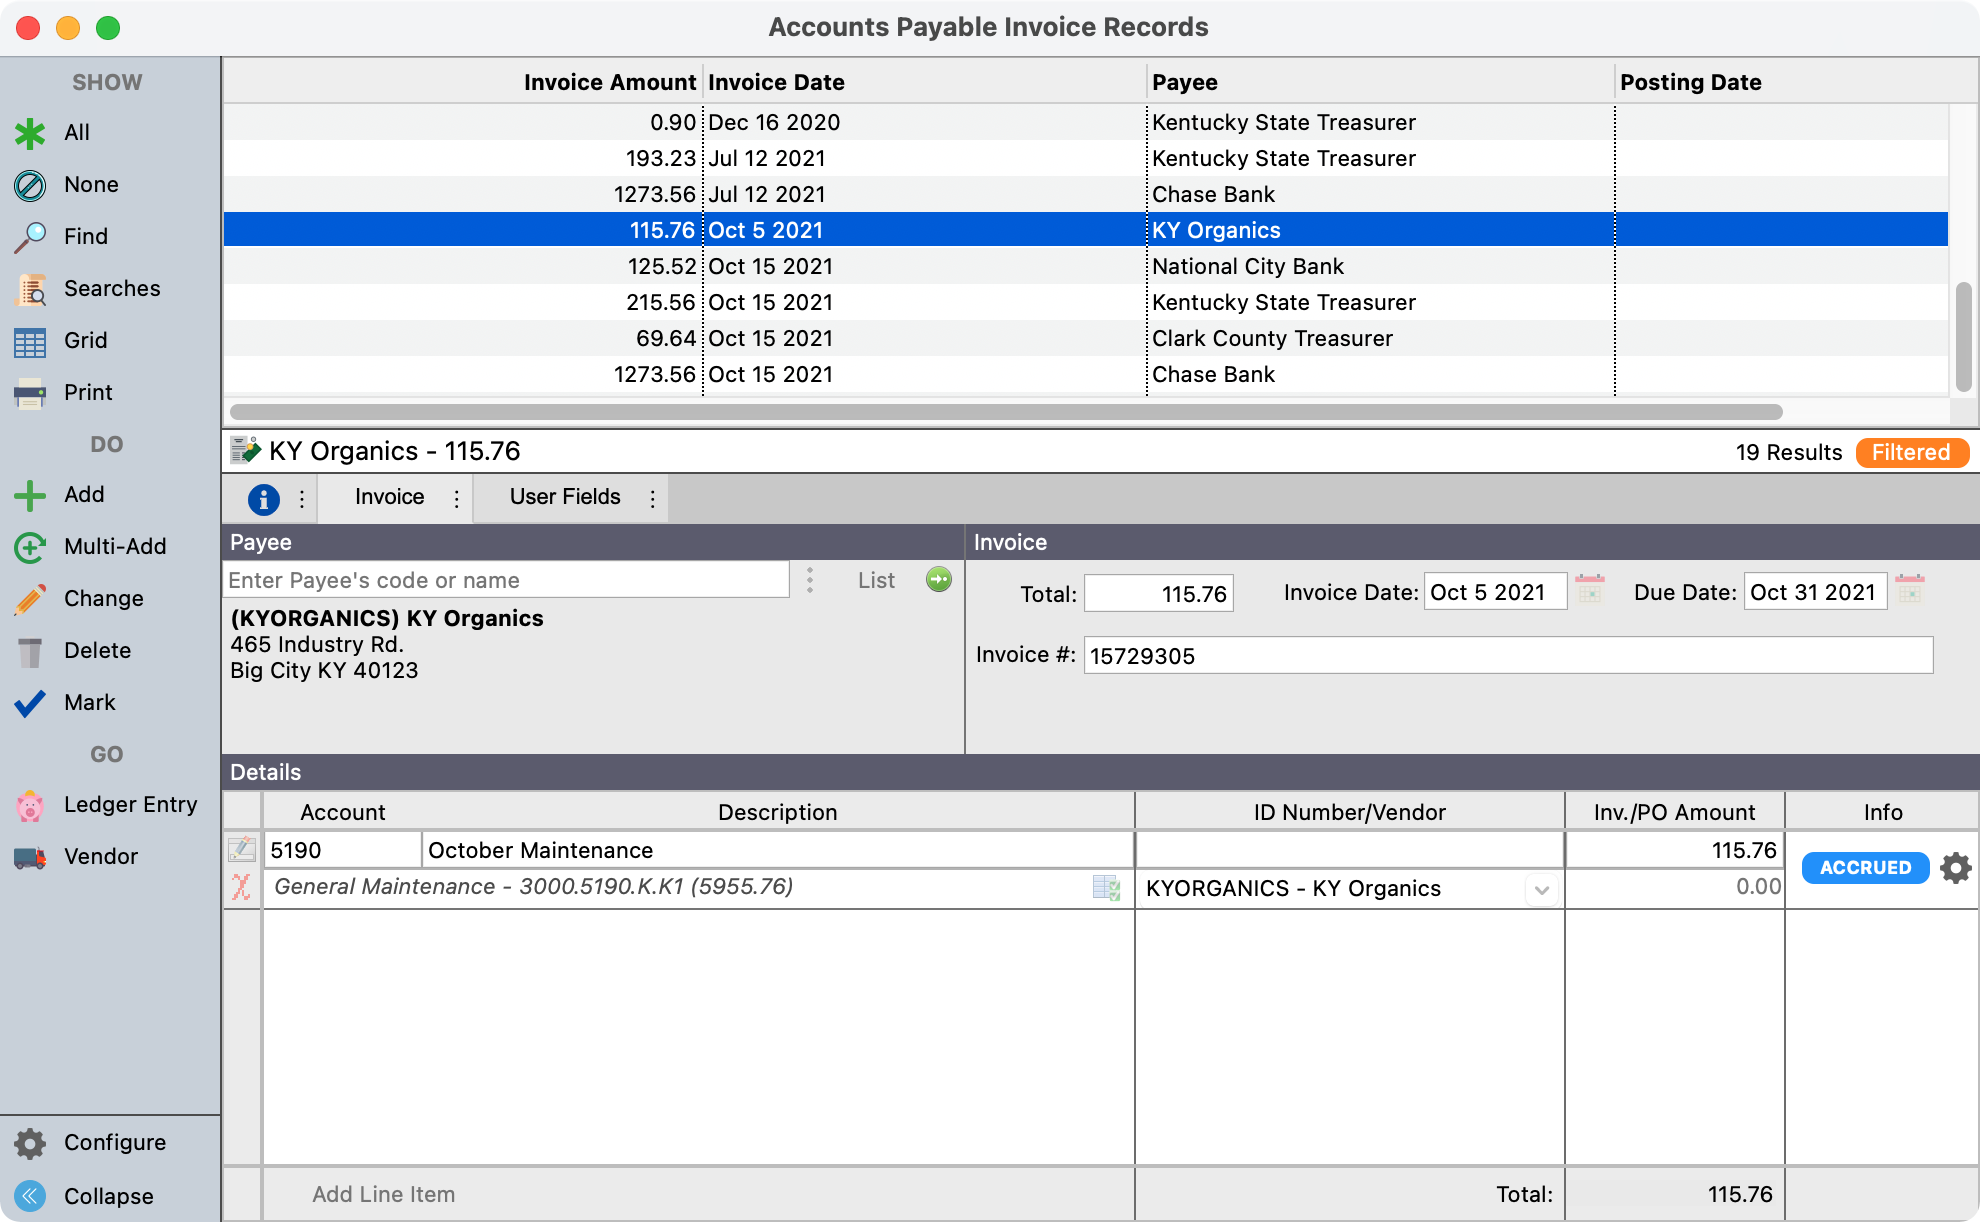Image resolution: width=1980 pixels, height=1222 pixels.
Task: Go to Vendor truck icon
Action: [30, 858]
